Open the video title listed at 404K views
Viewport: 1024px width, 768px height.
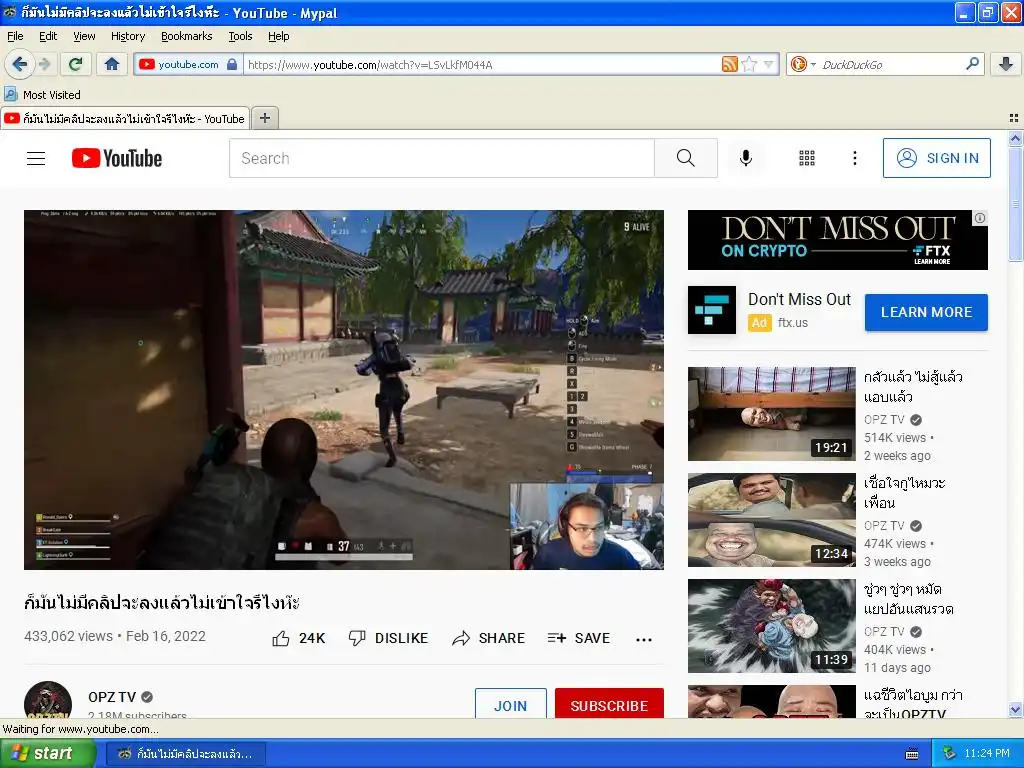[908, 599]
